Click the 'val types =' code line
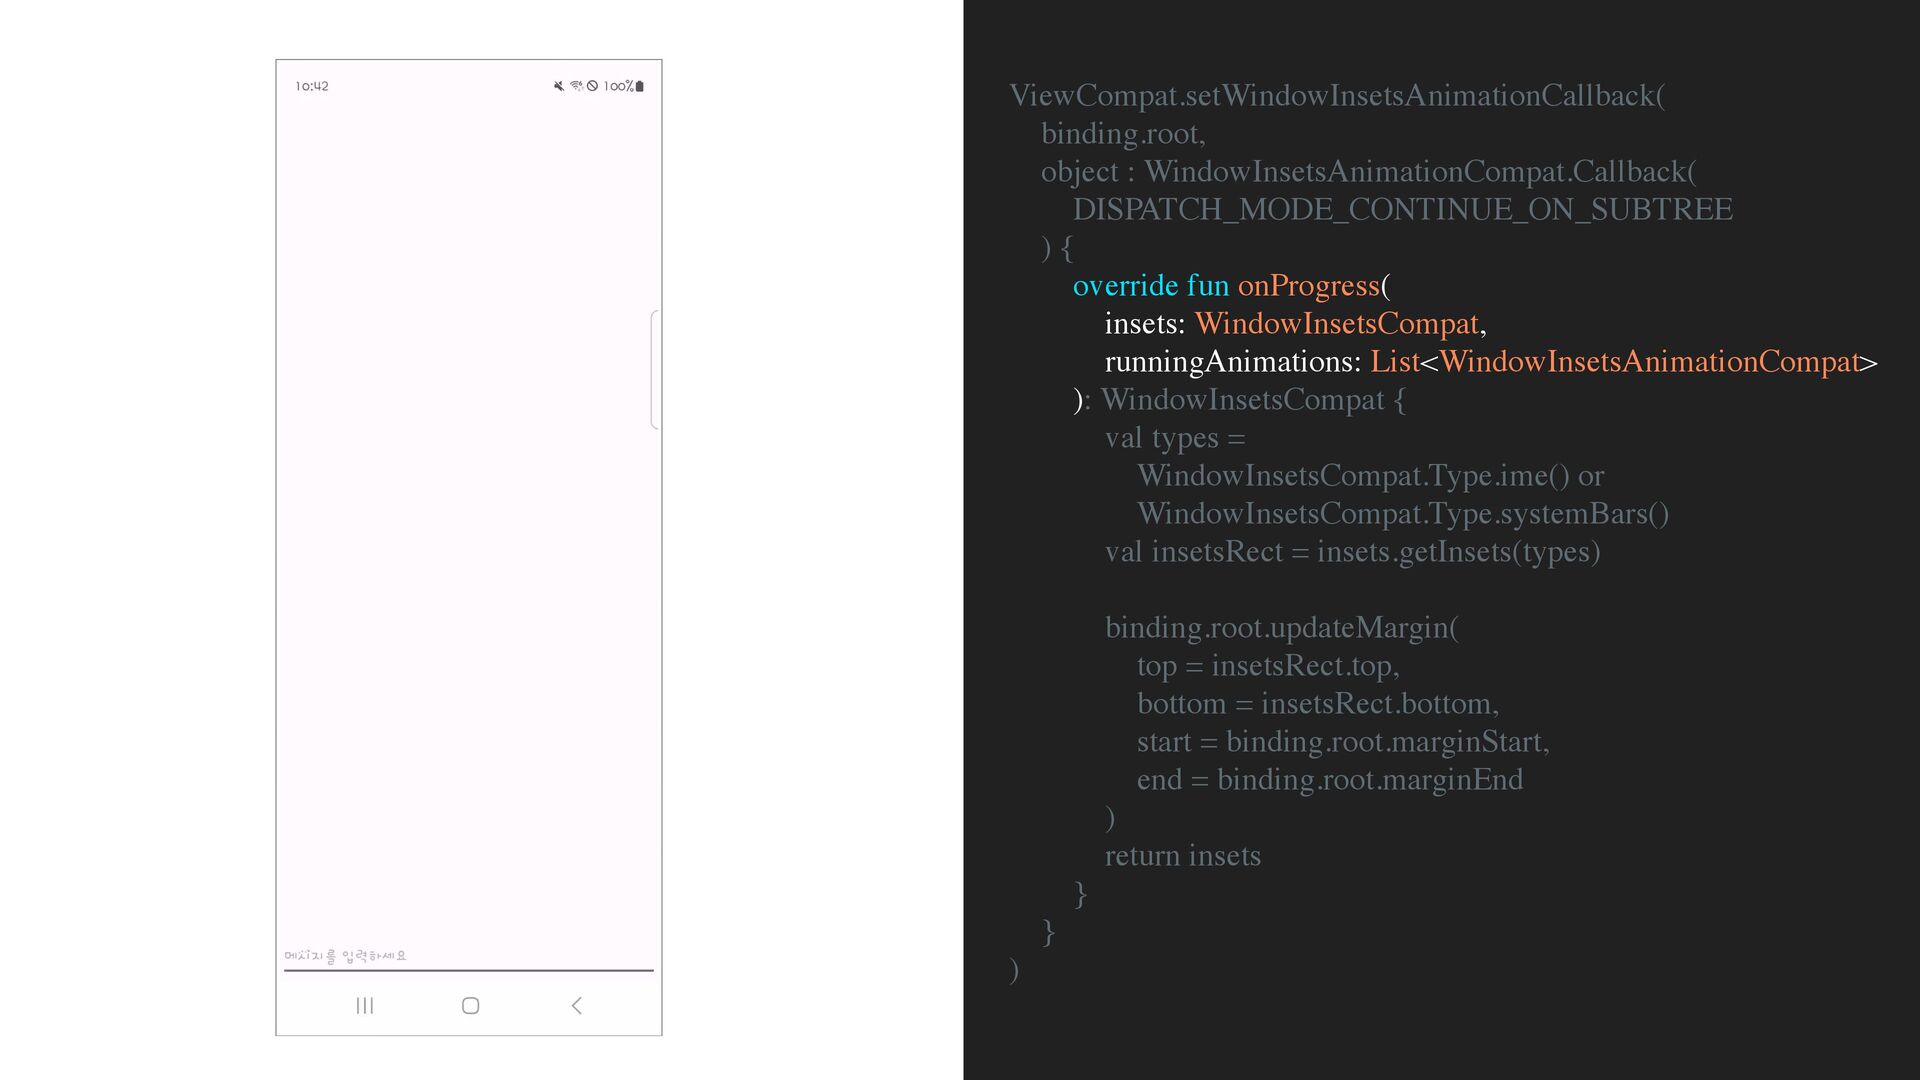The height and width of the screenshot is (1080, 1920). pyautogui.click(x=1175, y=438)
